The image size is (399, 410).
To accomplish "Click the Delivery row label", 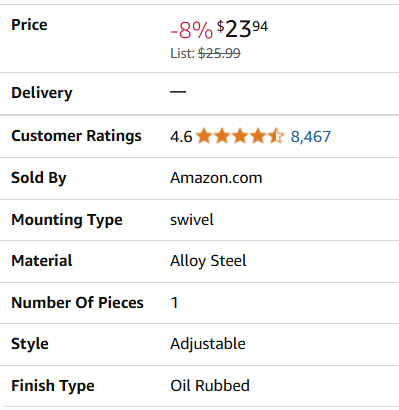I will coord(42,93).
